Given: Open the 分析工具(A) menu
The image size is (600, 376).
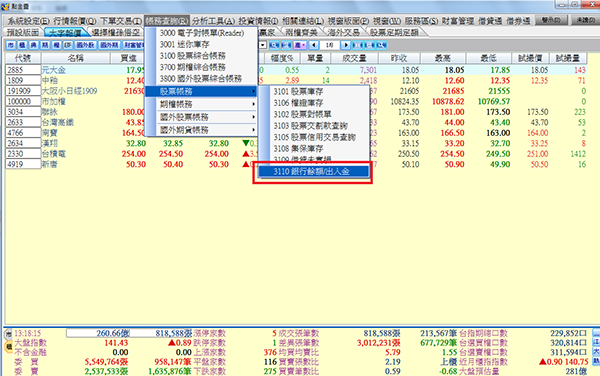Looking at the screenshot, I should (214, 21).
